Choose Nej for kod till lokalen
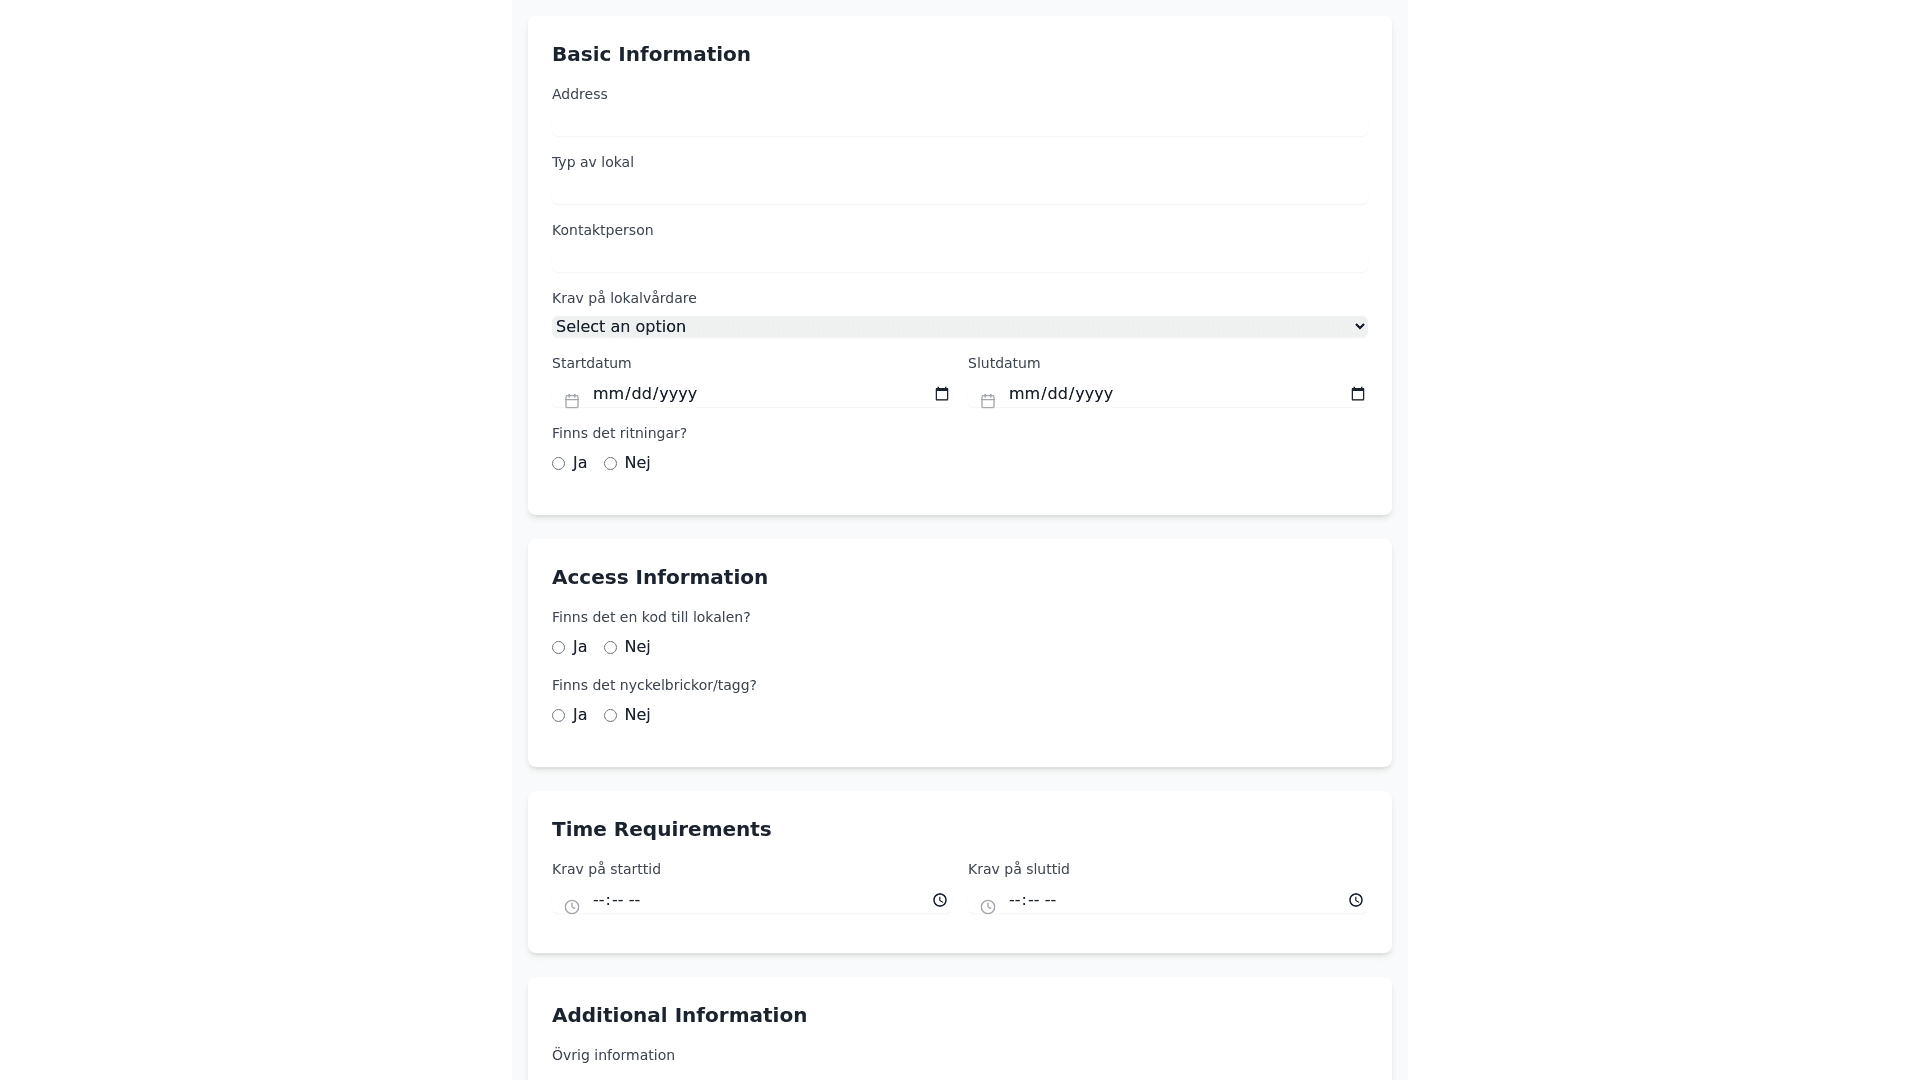Image resolution: width=1920 pixels, height=1080 pixels. 611,648
